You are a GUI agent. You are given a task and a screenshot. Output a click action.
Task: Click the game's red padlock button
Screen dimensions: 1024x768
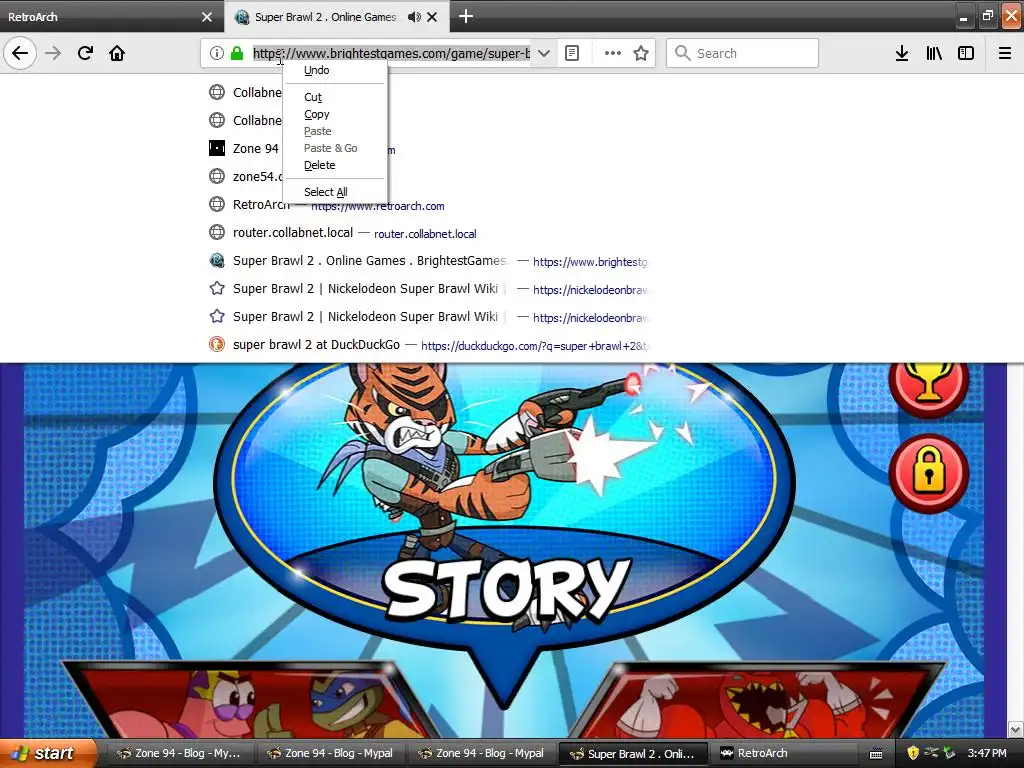click(928, 473)
